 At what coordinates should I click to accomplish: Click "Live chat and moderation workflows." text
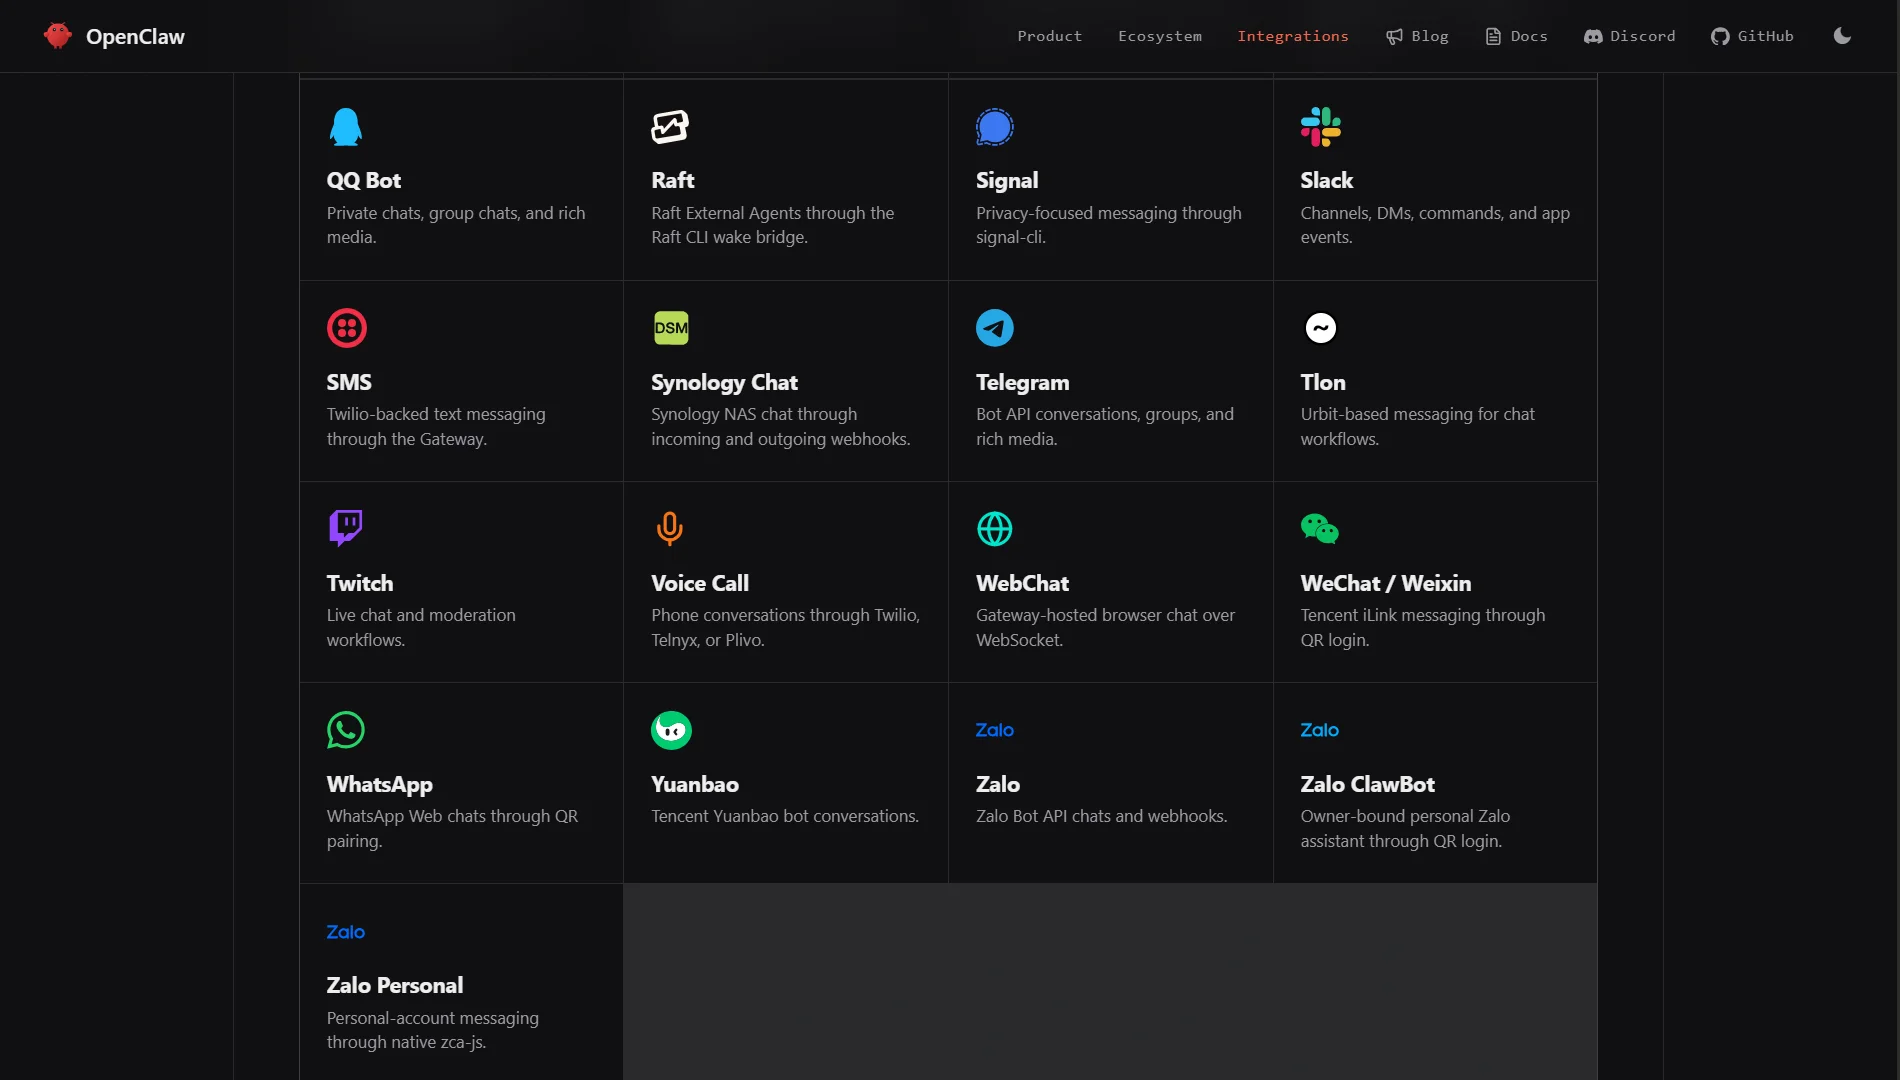(x=421, y=627)
